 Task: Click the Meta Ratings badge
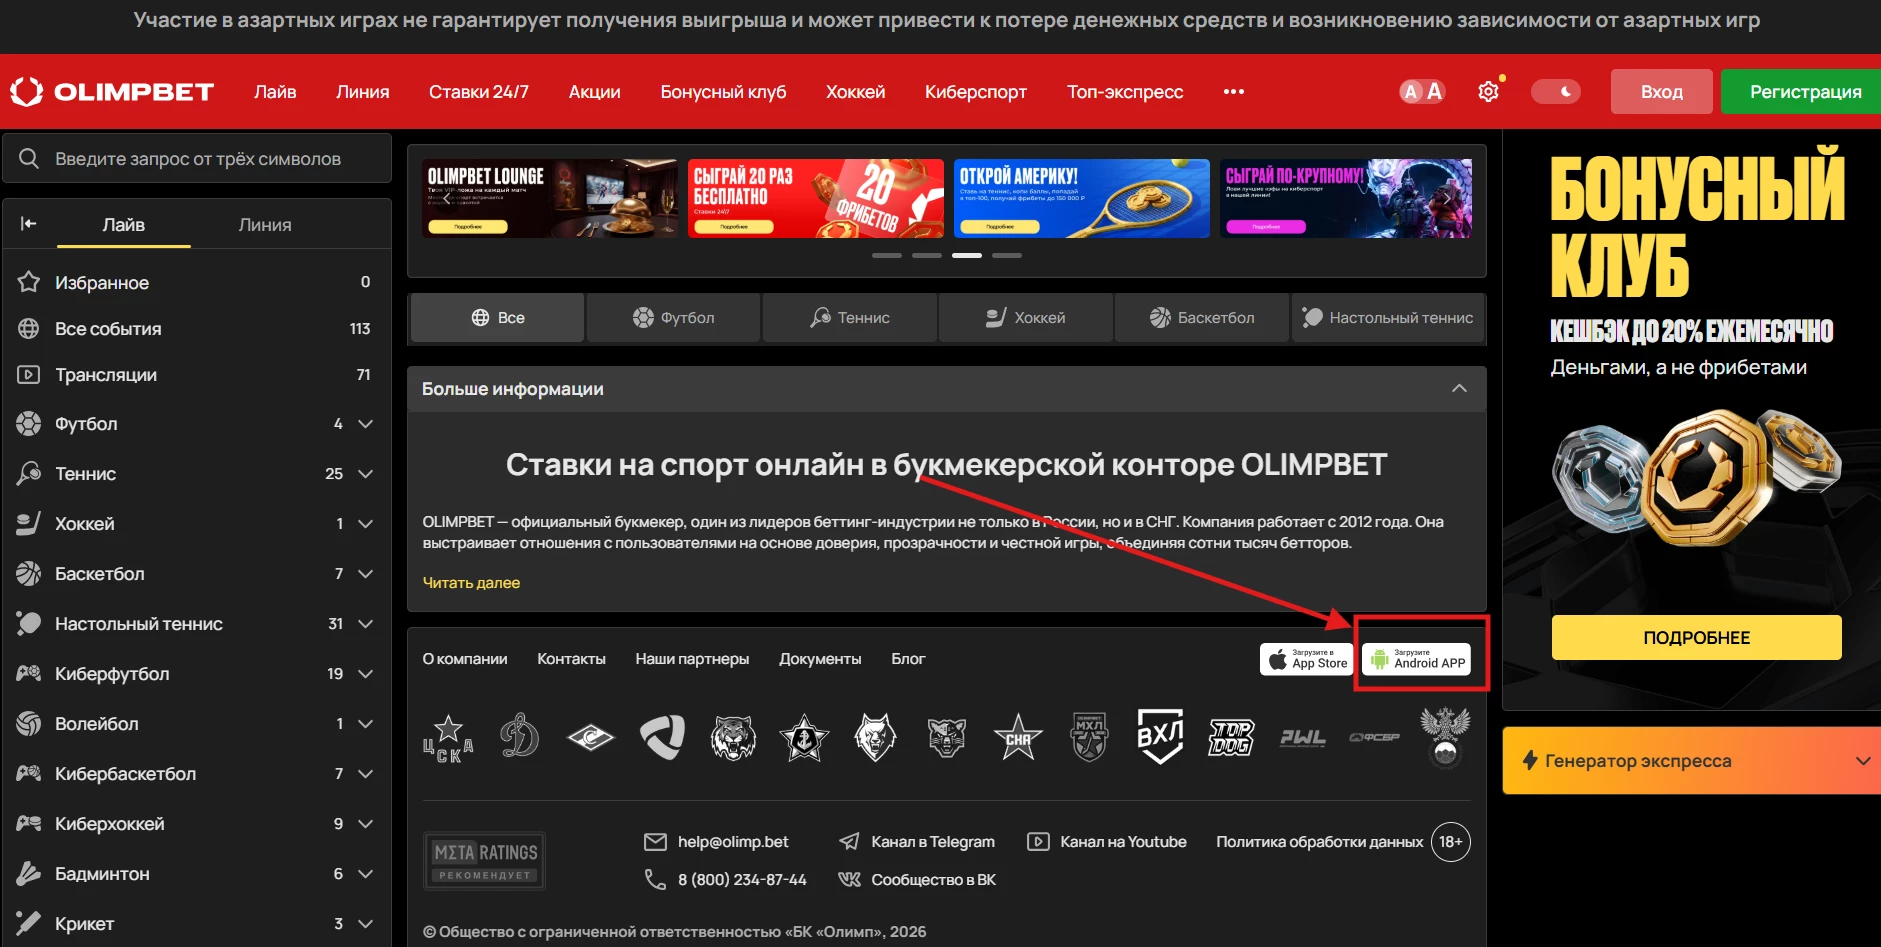coord(484,861)
